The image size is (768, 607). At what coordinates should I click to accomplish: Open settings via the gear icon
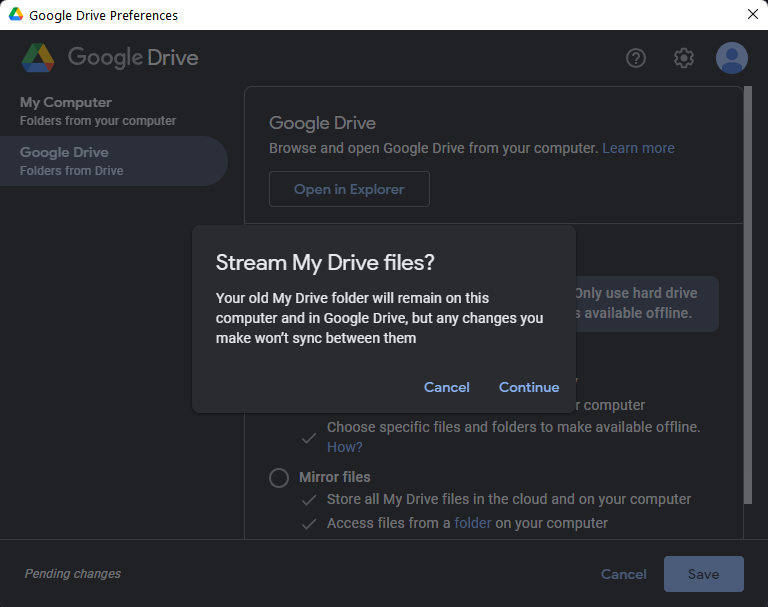coord(684,58)
